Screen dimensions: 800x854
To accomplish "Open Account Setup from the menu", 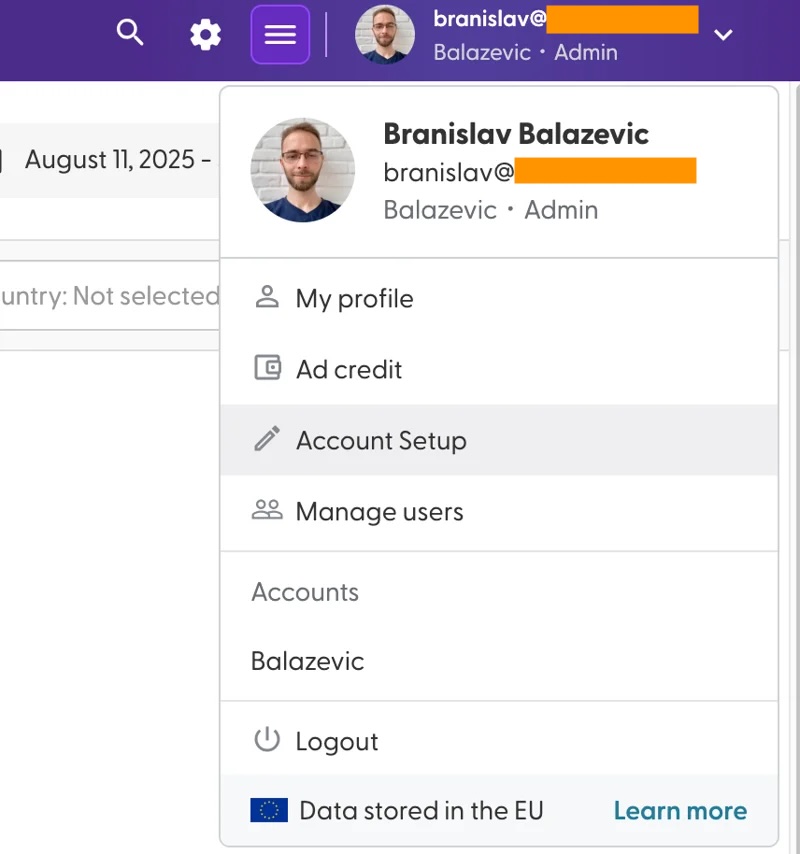I will [499, 440].
